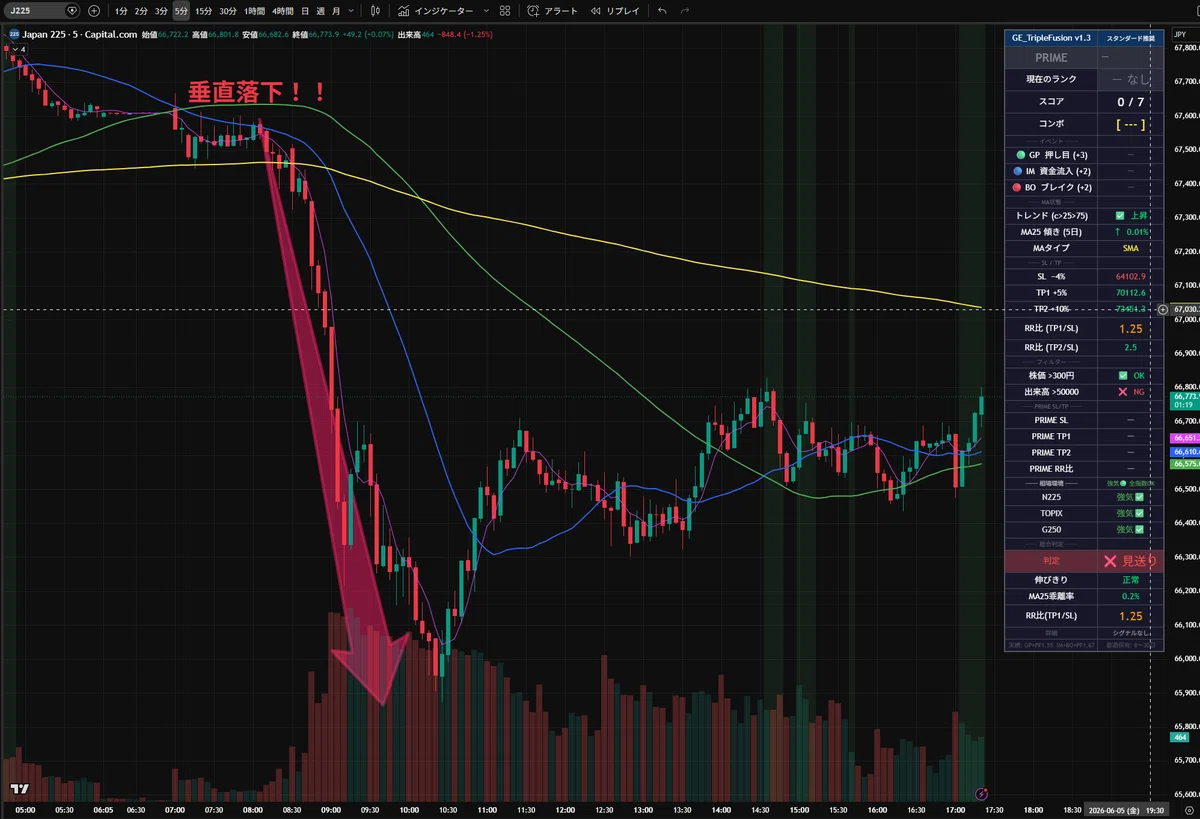Screen dimensions: 1200x819
Task: Select the 3分 timeframe
Action: (x=161, y=11)
